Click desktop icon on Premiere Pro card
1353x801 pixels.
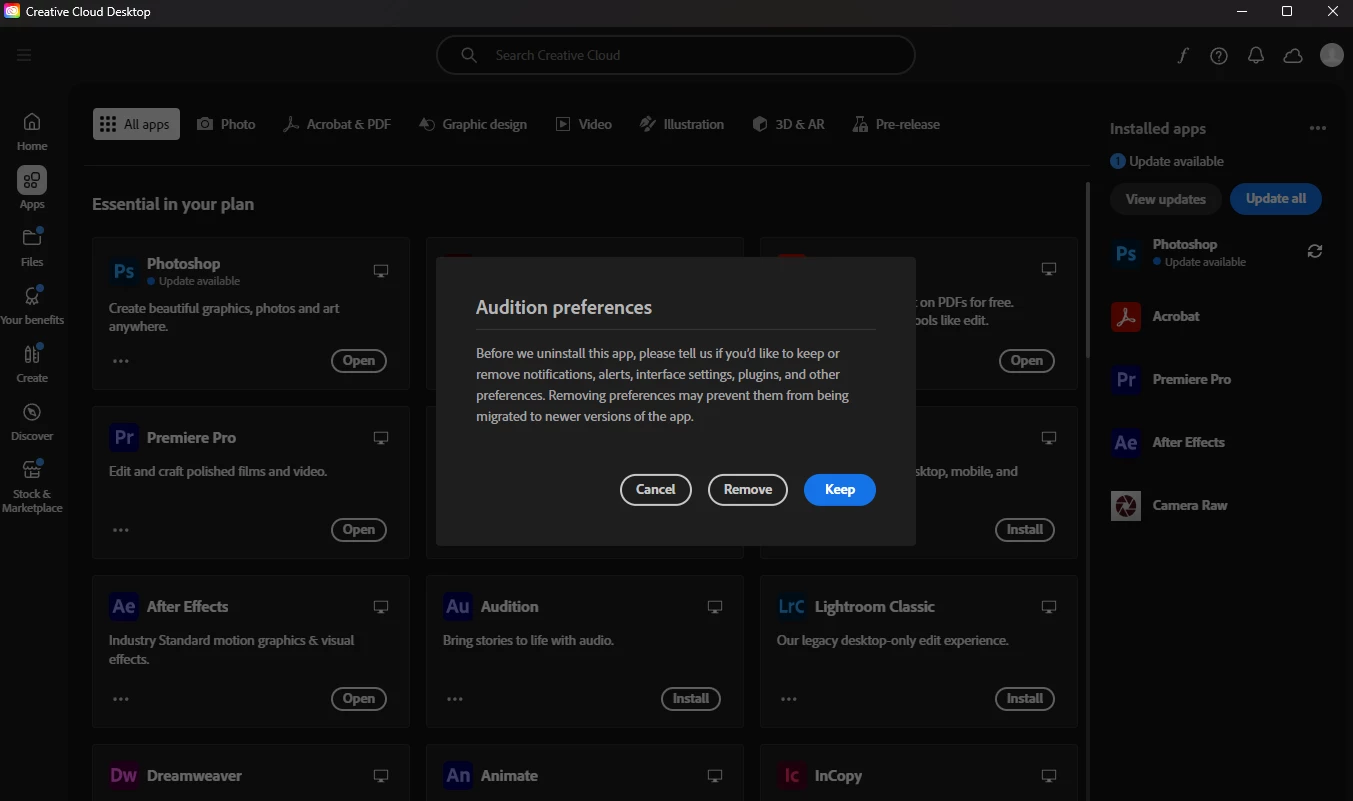pyautogui.click(x=381, y=438)
